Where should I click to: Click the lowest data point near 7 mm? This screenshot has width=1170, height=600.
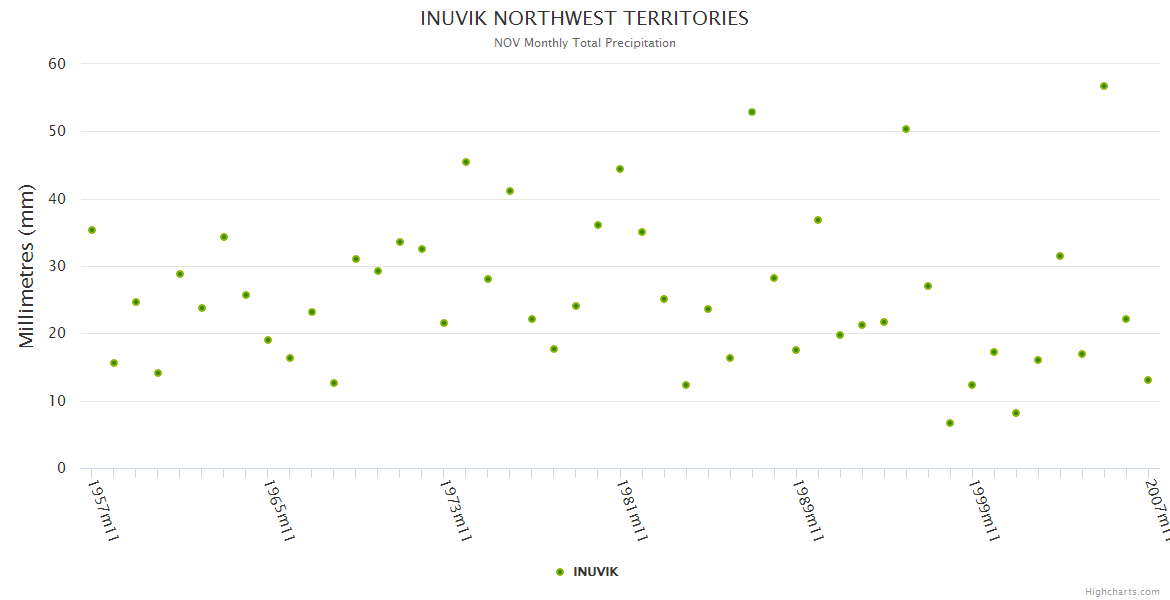[x=950, y=423]
